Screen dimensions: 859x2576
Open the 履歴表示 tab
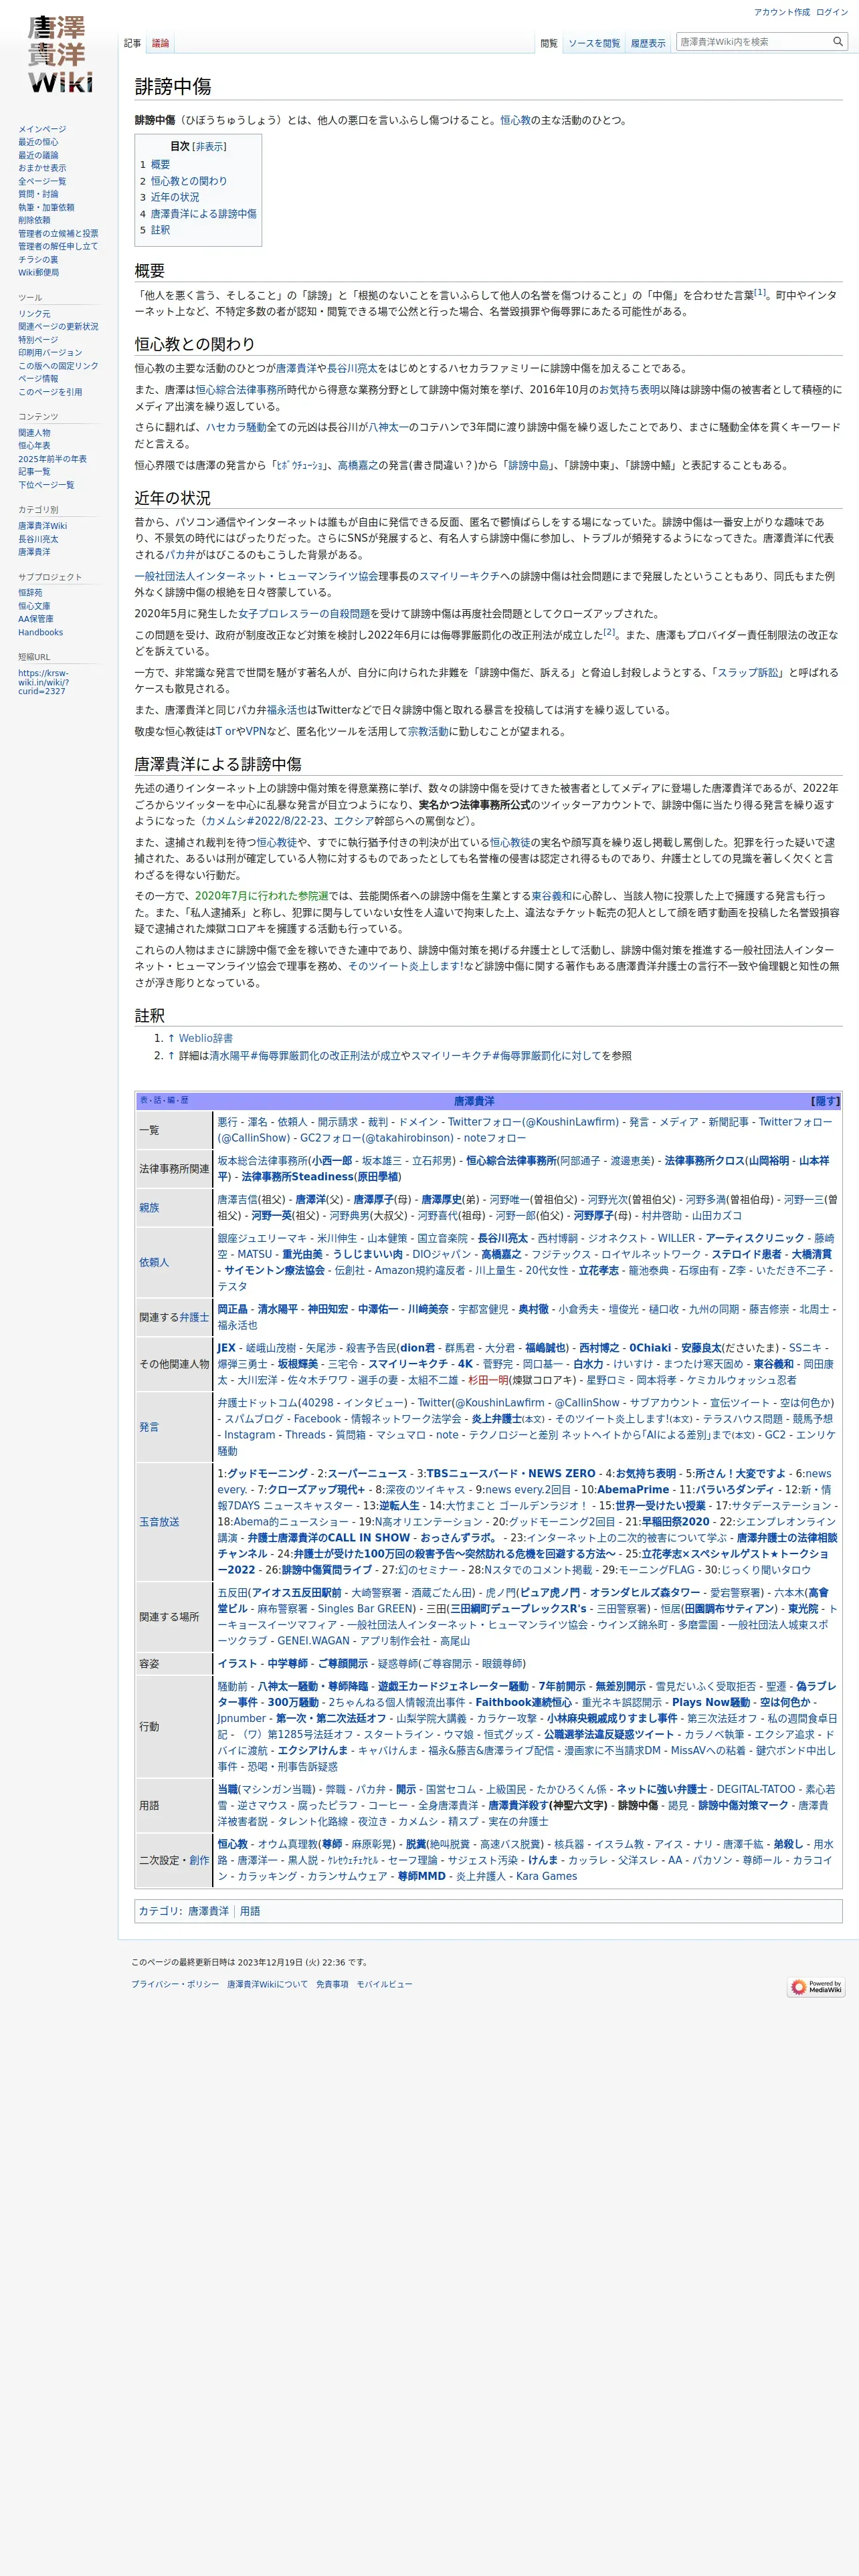648,44
